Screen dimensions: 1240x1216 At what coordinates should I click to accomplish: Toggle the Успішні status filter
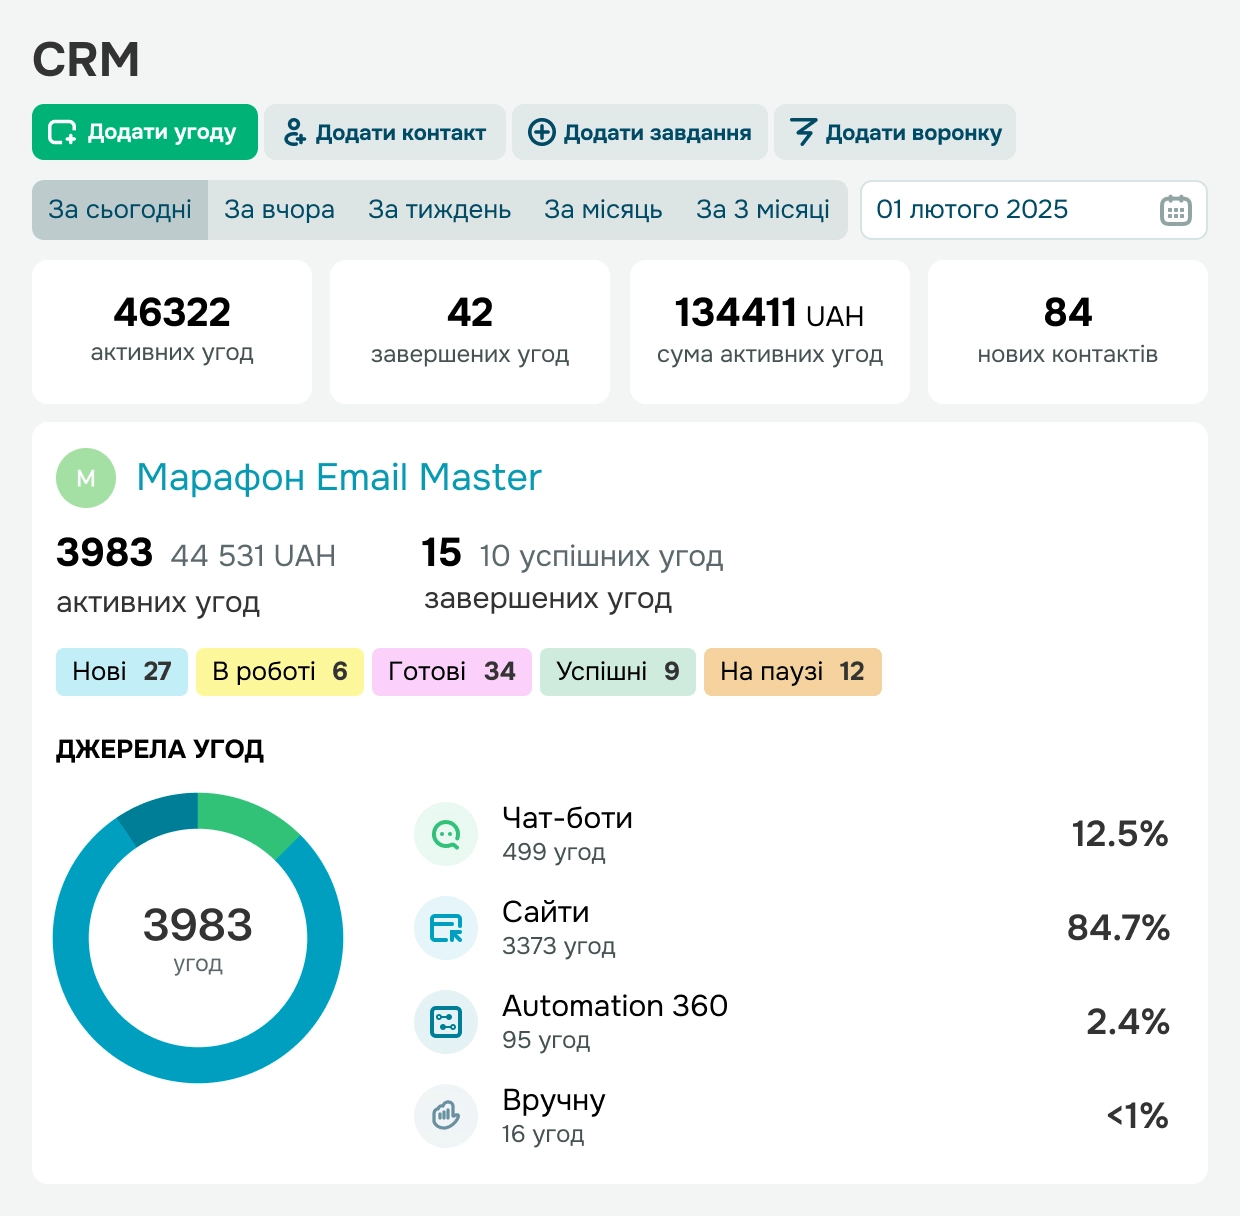point(617,671)
